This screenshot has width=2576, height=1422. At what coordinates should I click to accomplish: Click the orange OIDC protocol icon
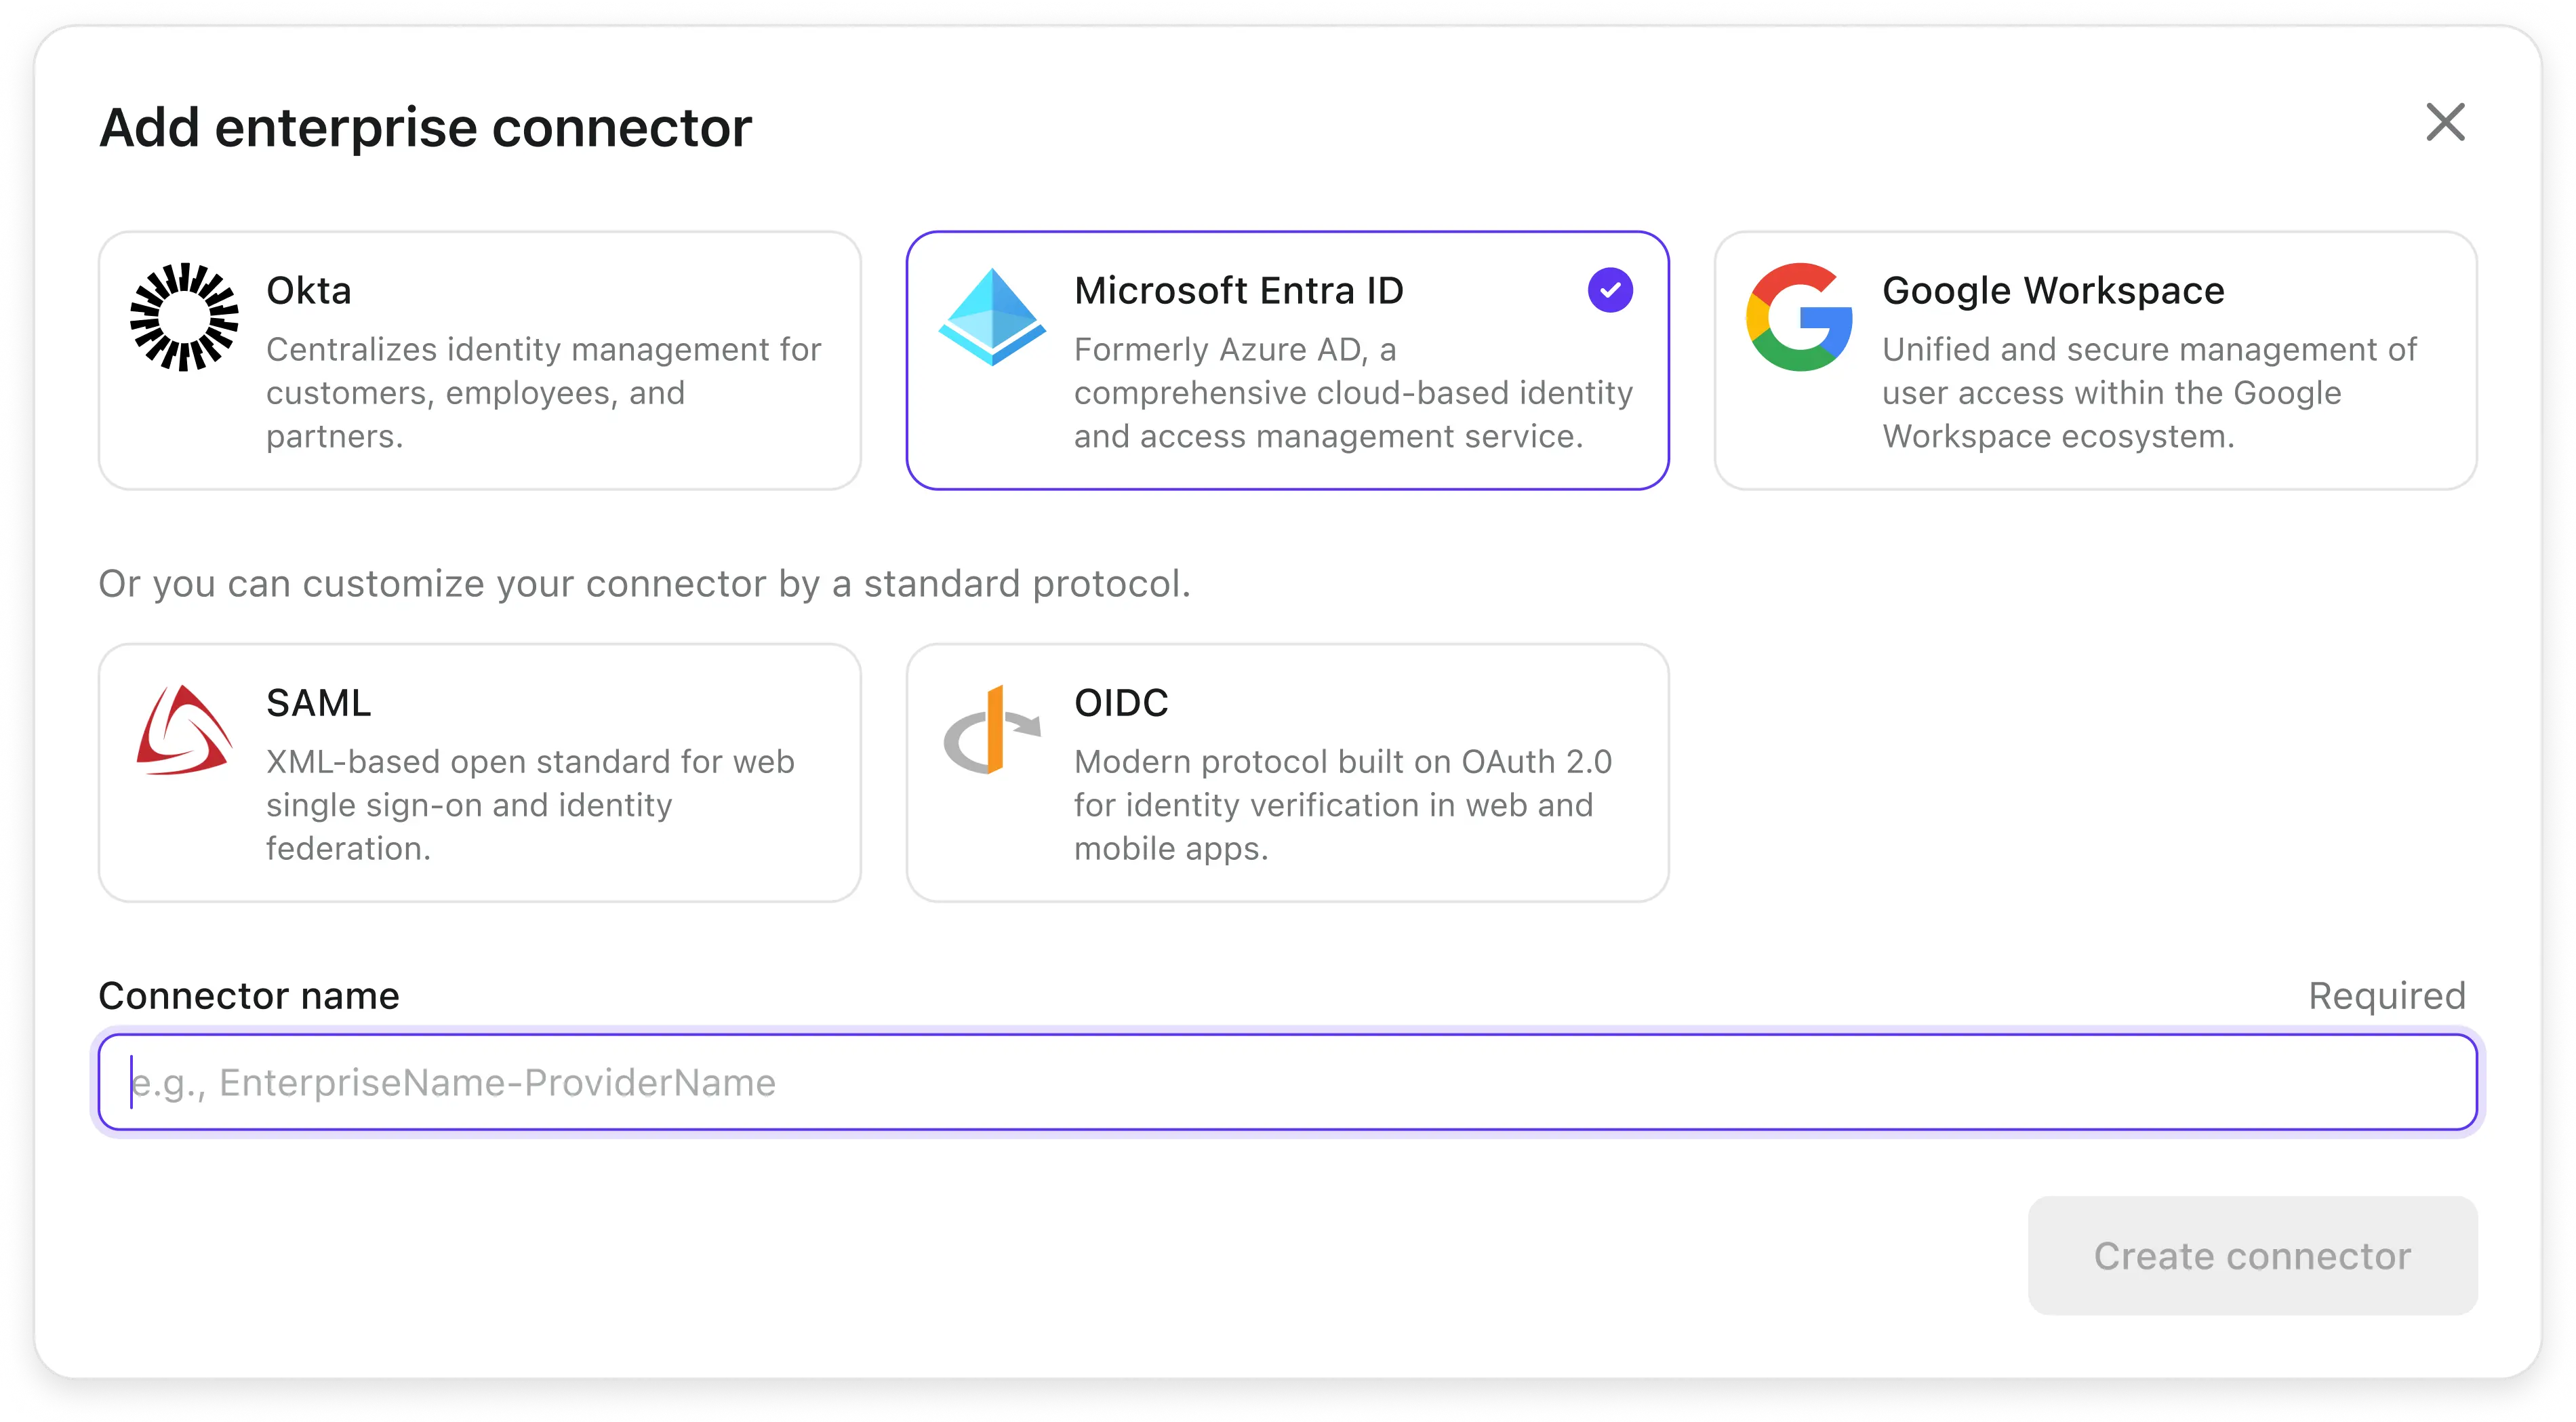[992, 730]
